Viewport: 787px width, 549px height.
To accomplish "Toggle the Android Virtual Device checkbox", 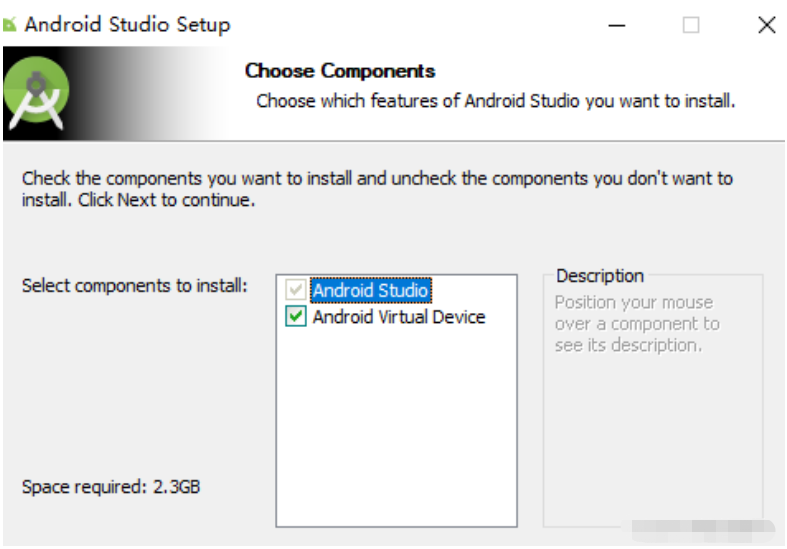I will tap(296, 317).
